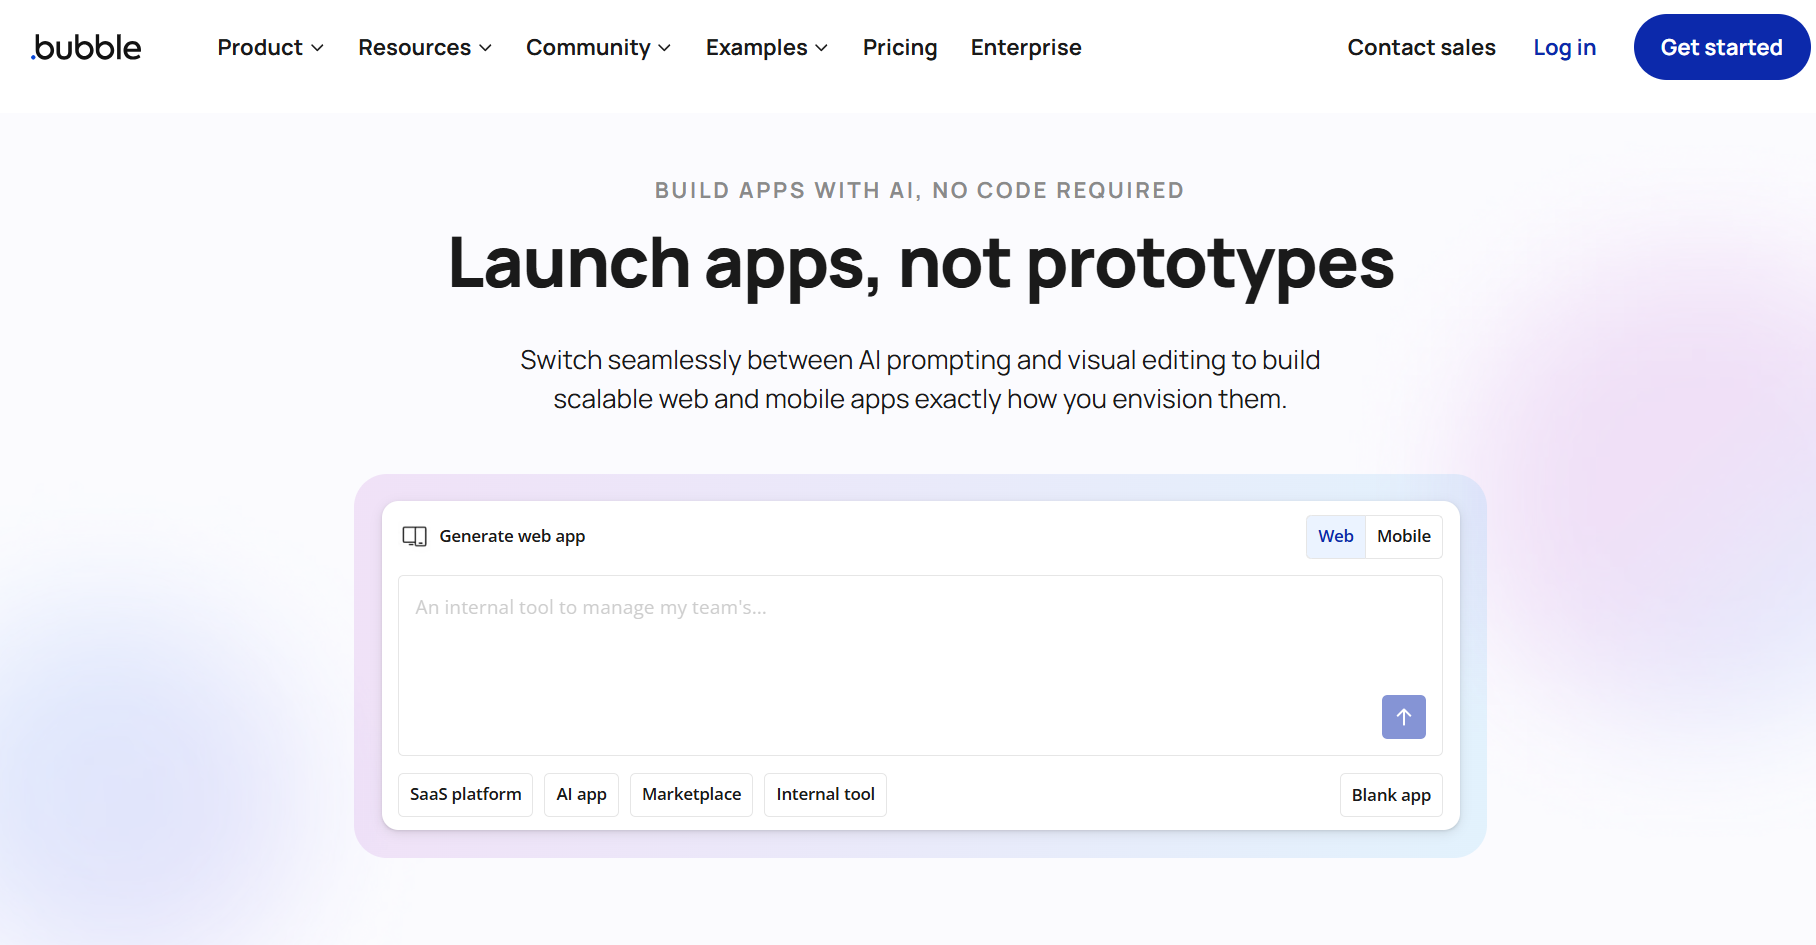Open the Community dropdown menu
Screen dimensions: 1816x945
coord(598,47)
